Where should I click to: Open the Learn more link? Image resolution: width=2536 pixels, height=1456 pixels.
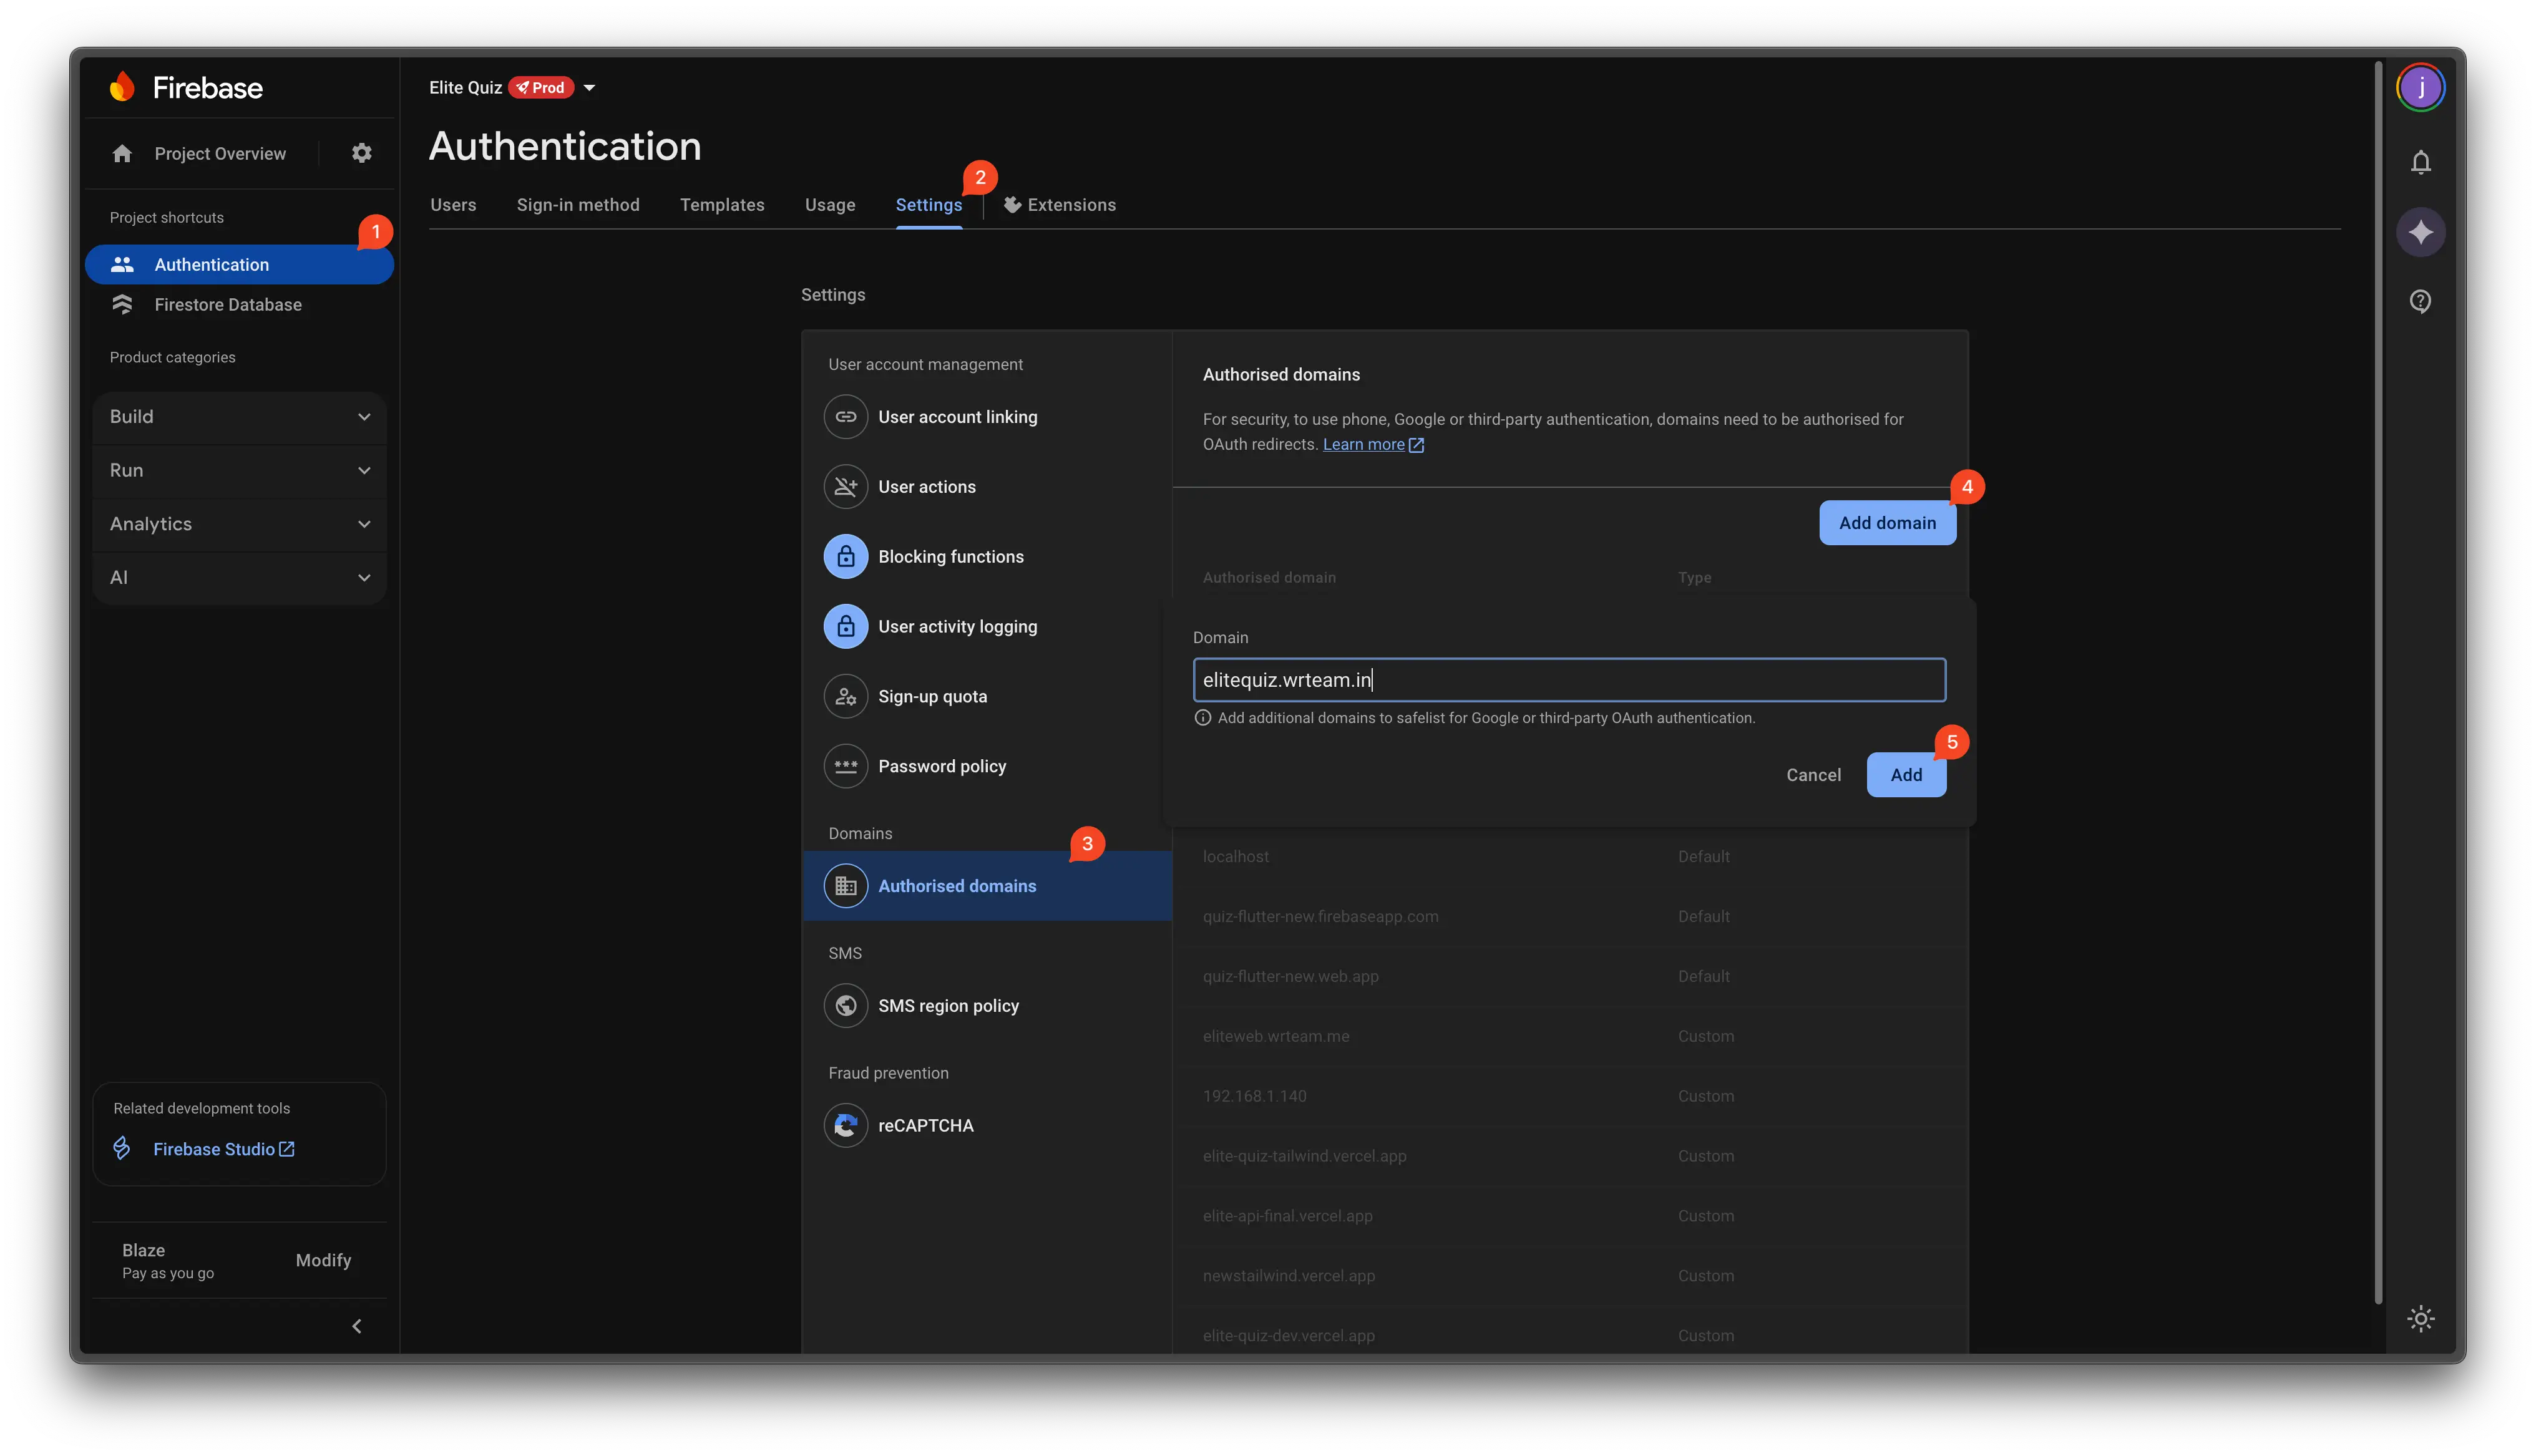pyautogui.click(x=1363, y=445)
